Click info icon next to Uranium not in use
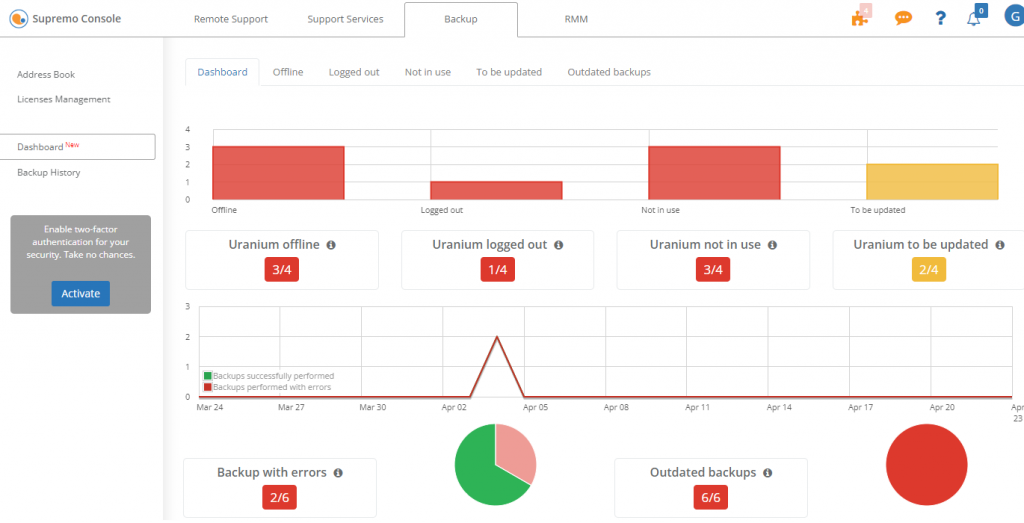The height and width of the screenshot is (523, 1024). click(773, 245)
